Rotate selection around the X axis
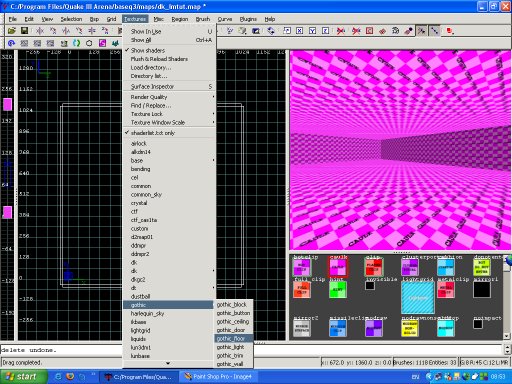512x384 pixels. tap(53, 31)
